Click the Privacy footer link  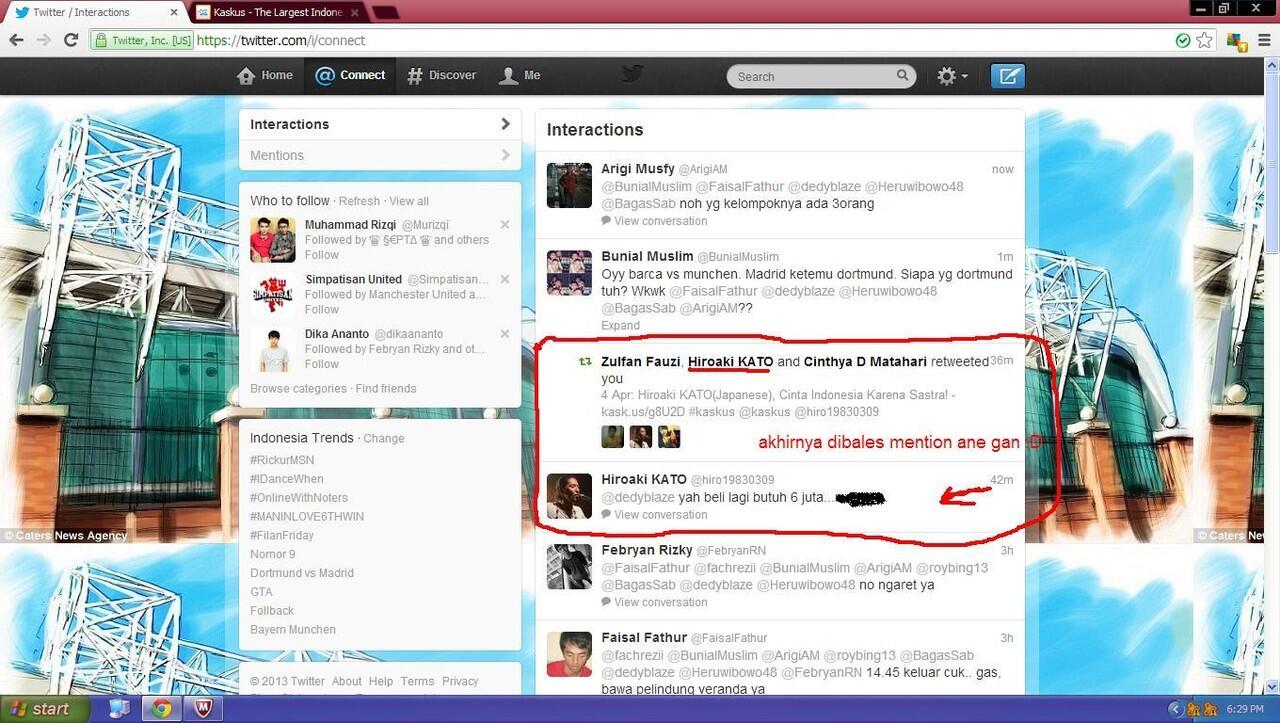(460, 681)
